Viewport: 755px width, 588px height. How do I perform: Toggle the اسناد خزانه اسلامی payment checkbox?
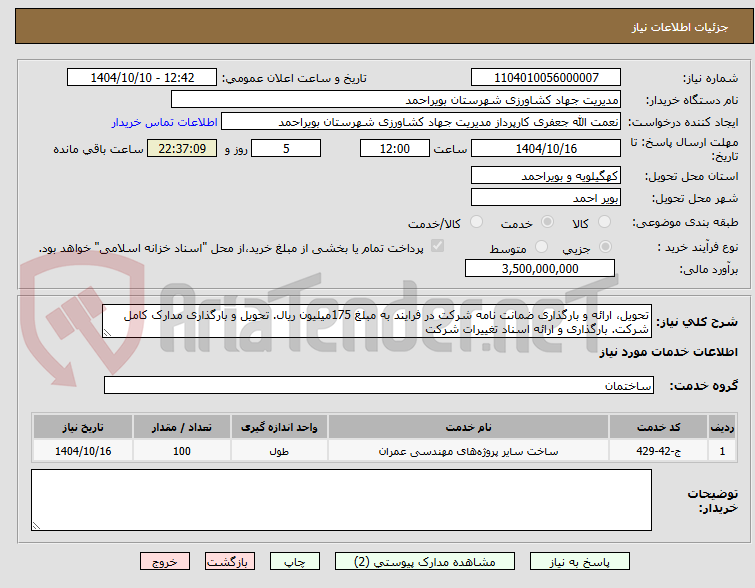click(437, 246)
